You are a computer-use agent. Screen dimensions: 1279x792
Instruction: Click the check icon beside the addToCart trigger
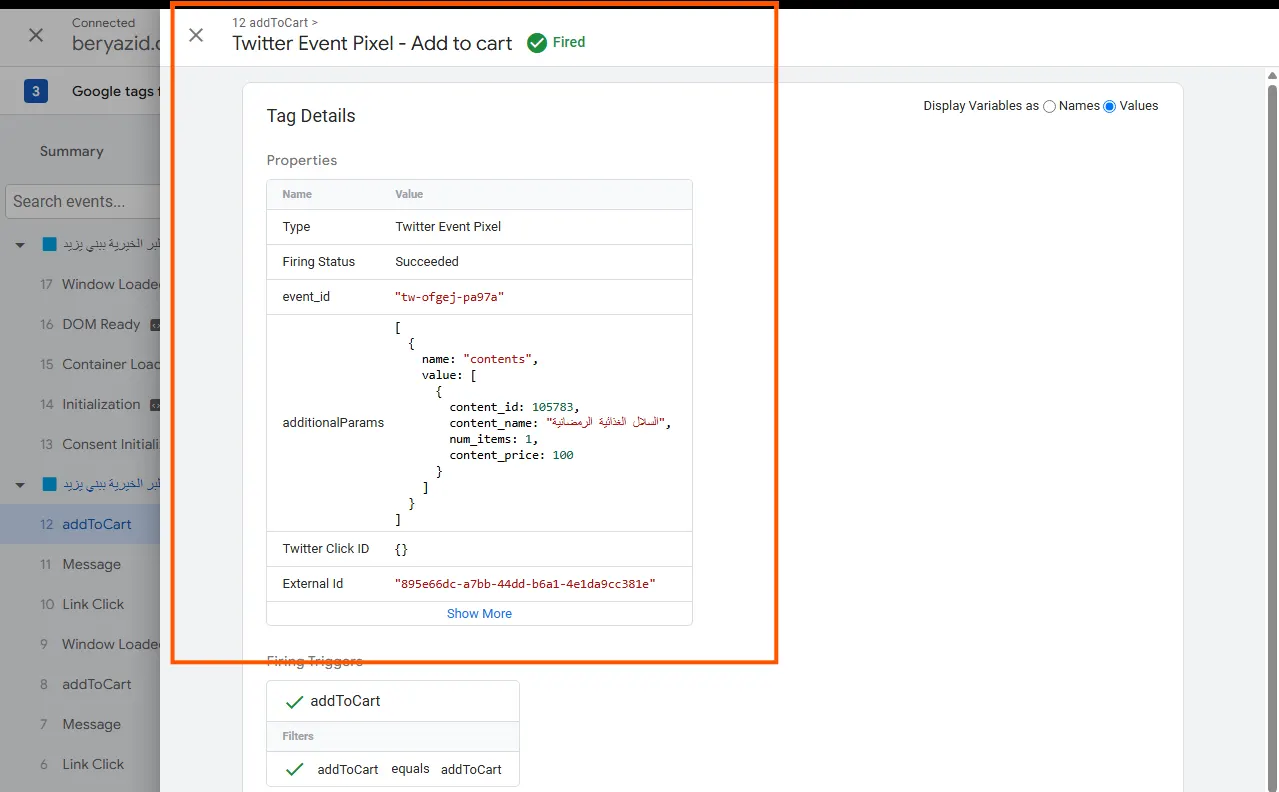(294, 702)
